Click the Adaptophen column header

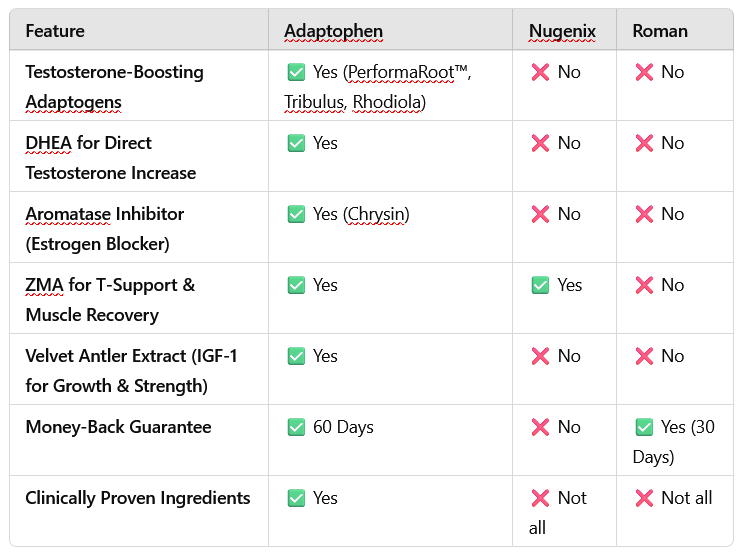coord(334,31)
